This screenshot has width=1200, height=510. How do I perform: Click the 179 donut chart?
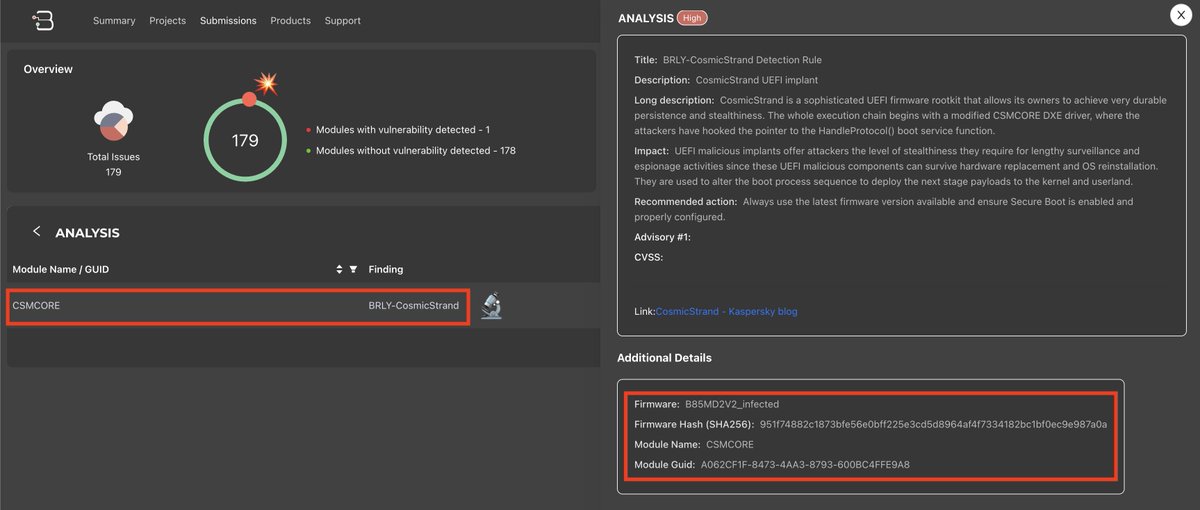245,140
